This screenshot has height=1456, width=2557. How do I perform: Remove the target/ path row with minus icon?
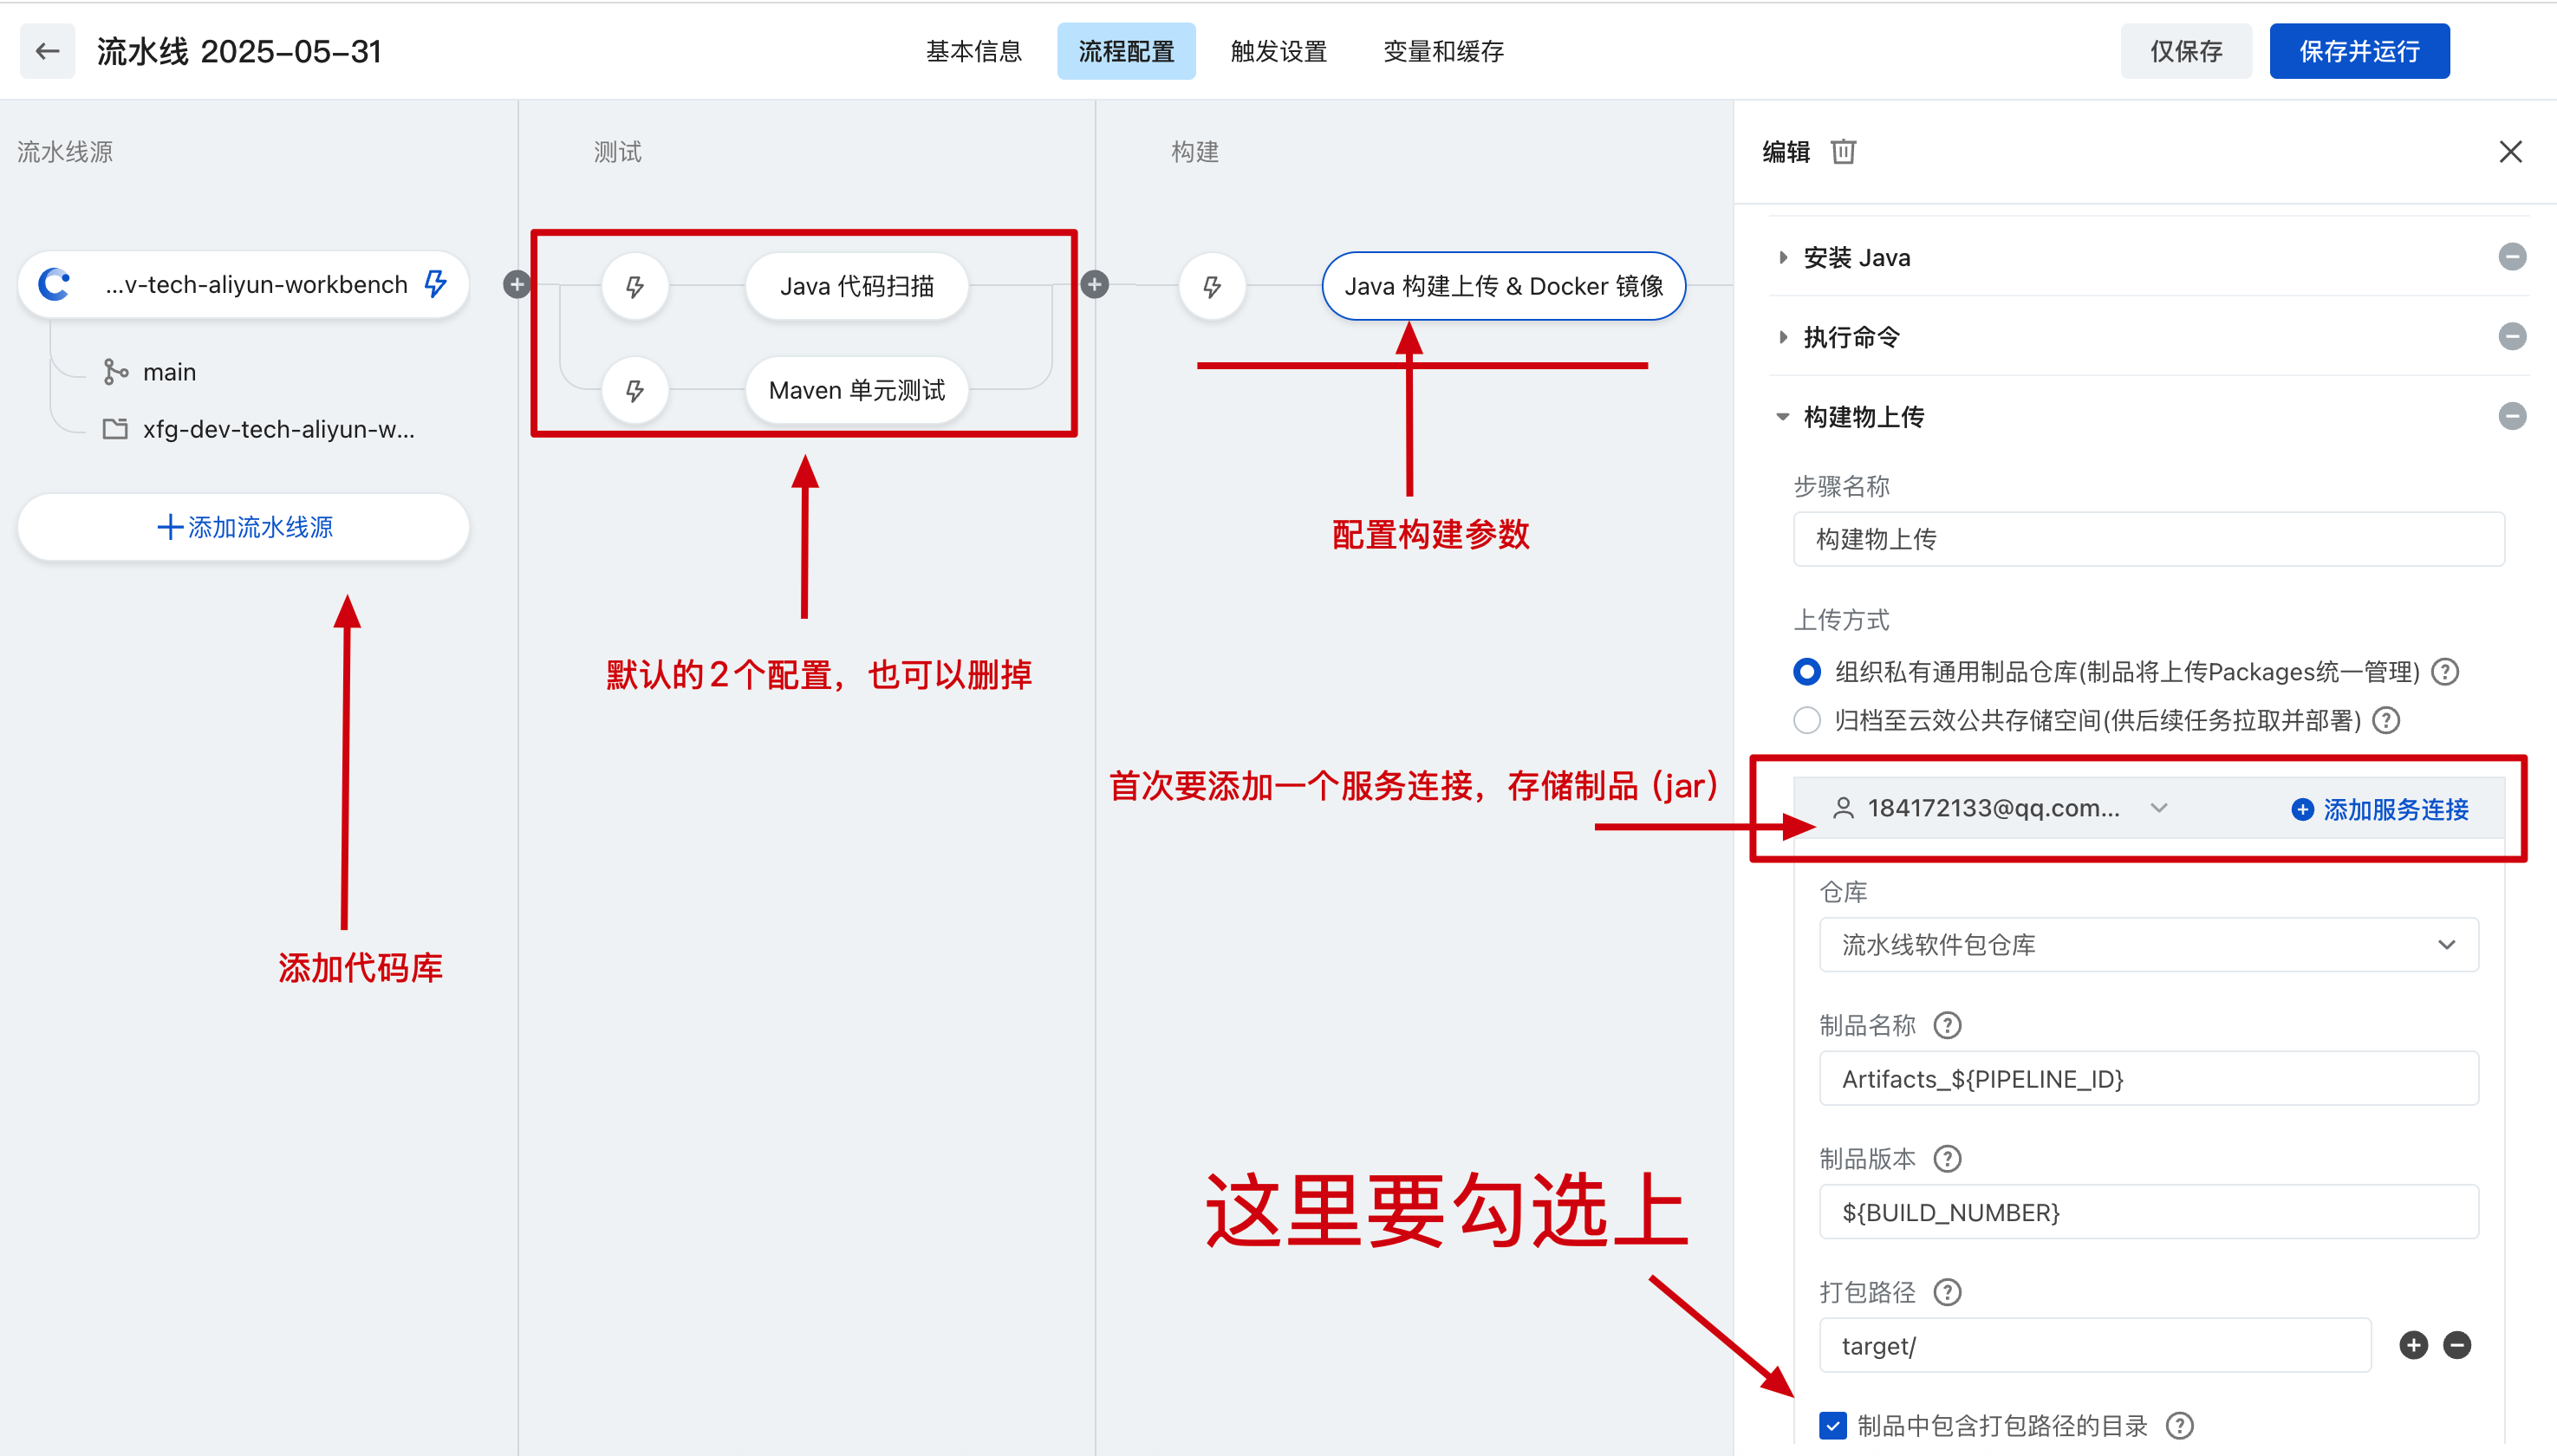point(2457,1345)
